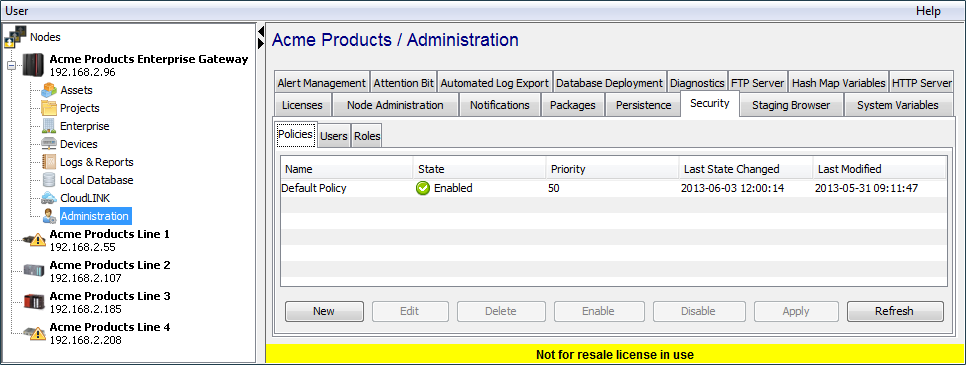Open the Notifications tab

click(500, 105)
